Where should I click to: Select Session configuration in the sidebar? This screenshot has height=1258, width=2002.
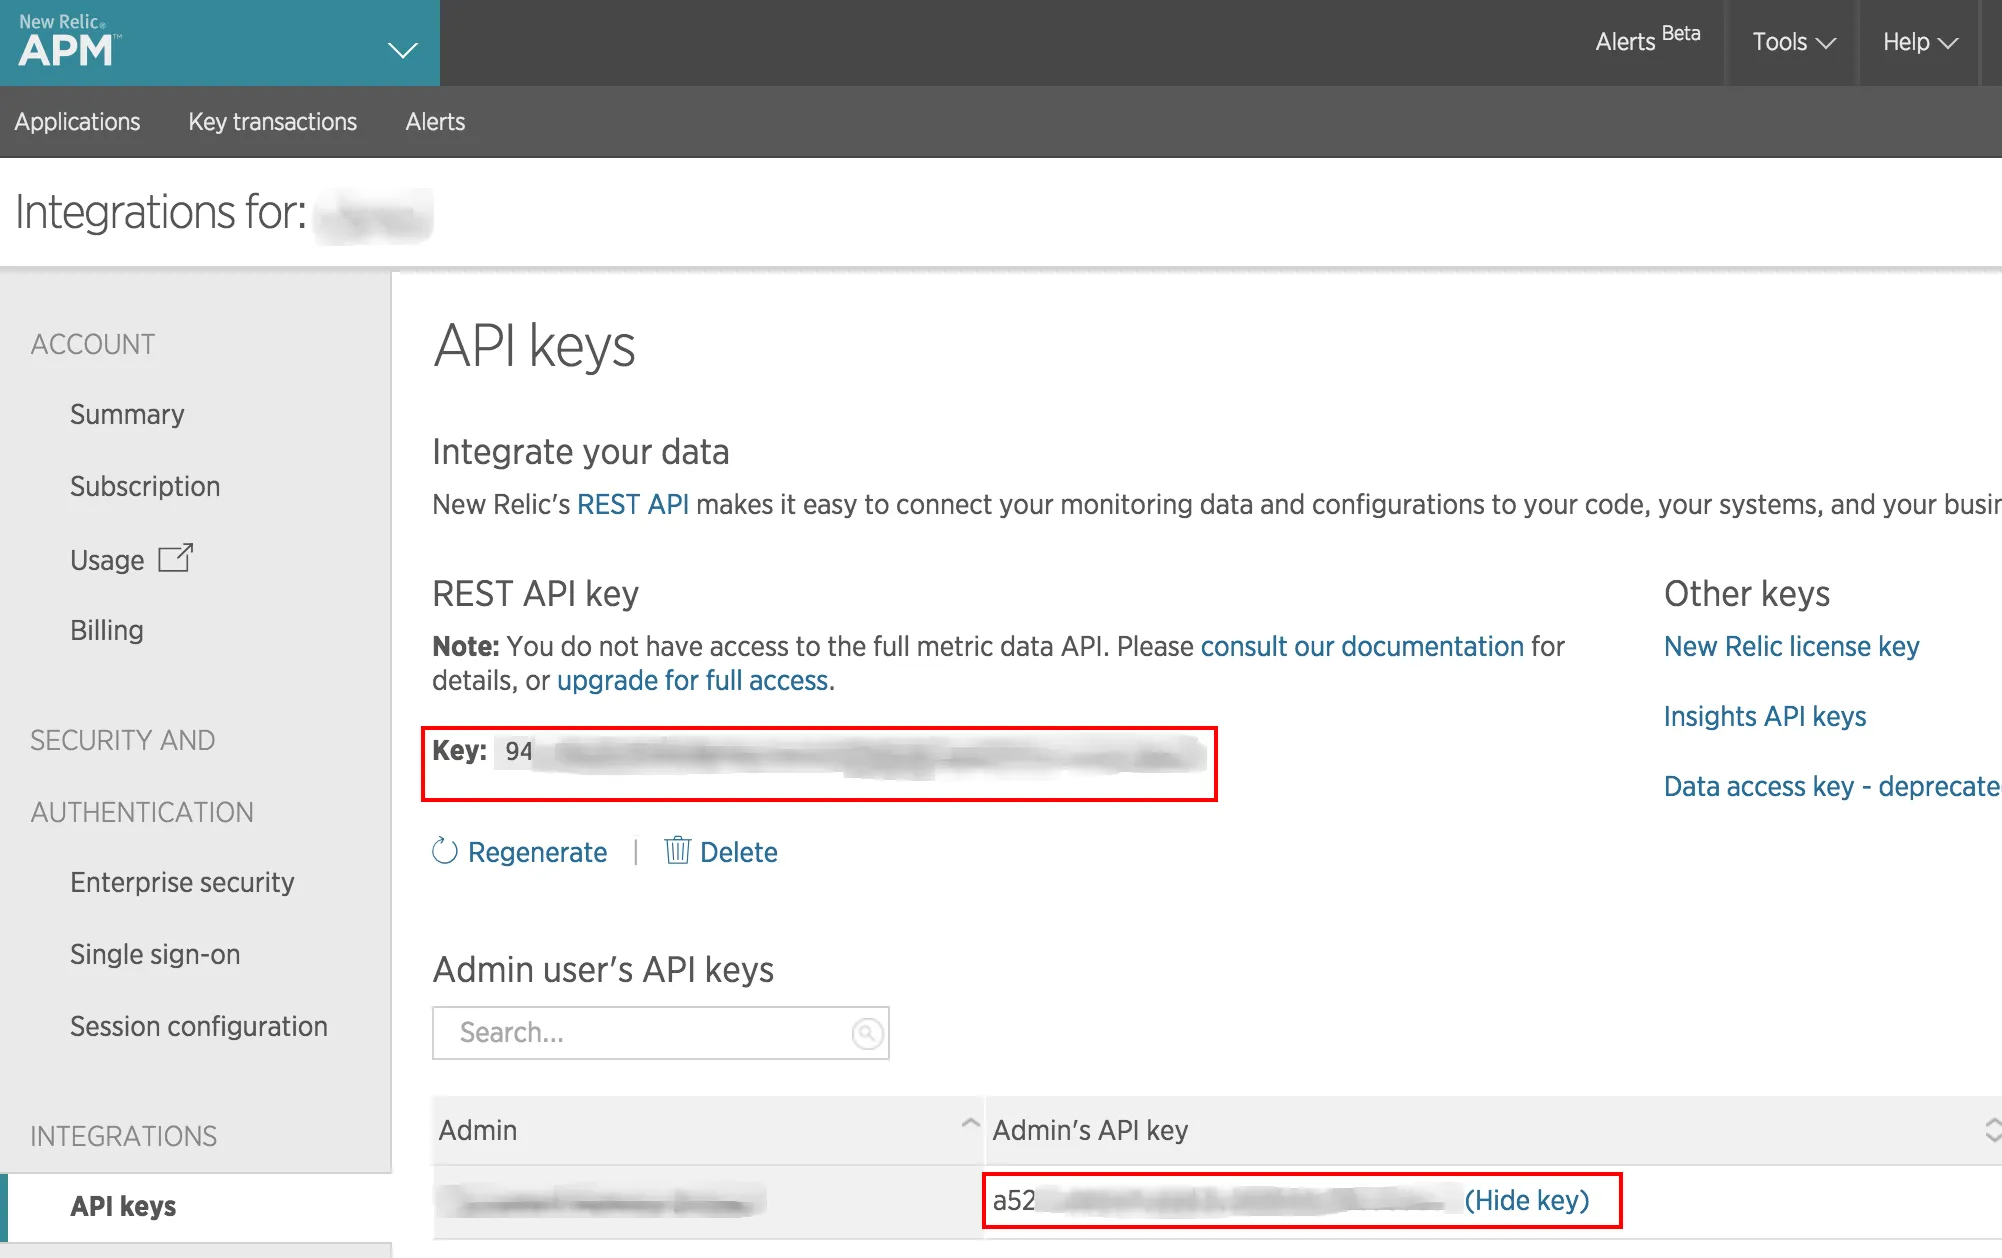click(199, 1025)
